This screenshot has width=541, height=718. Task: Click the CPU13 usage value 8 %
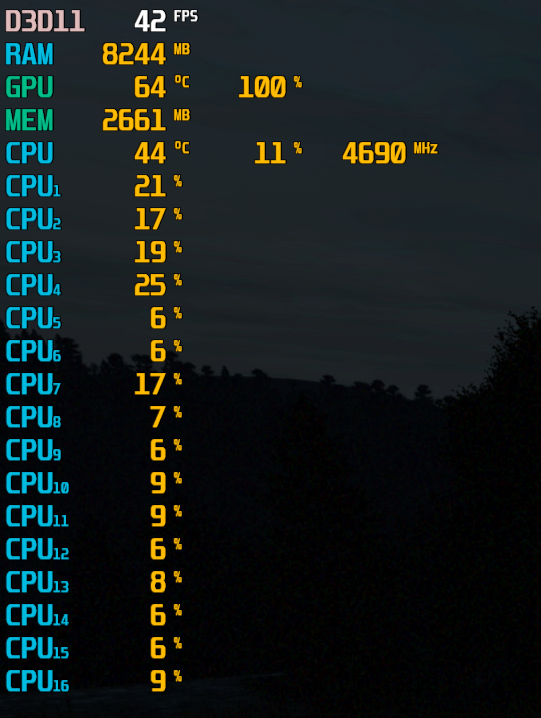tap(166, 581)
